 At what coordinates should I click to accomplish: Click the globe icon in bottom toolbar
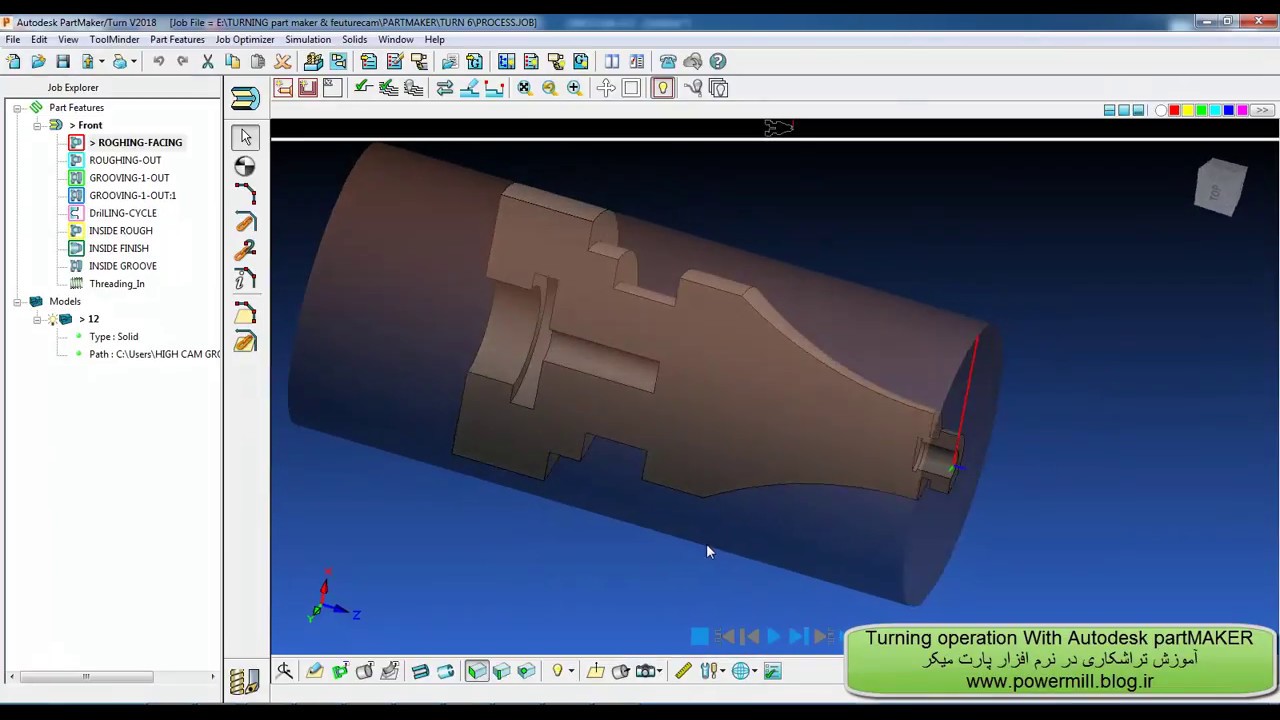[741, 671]
